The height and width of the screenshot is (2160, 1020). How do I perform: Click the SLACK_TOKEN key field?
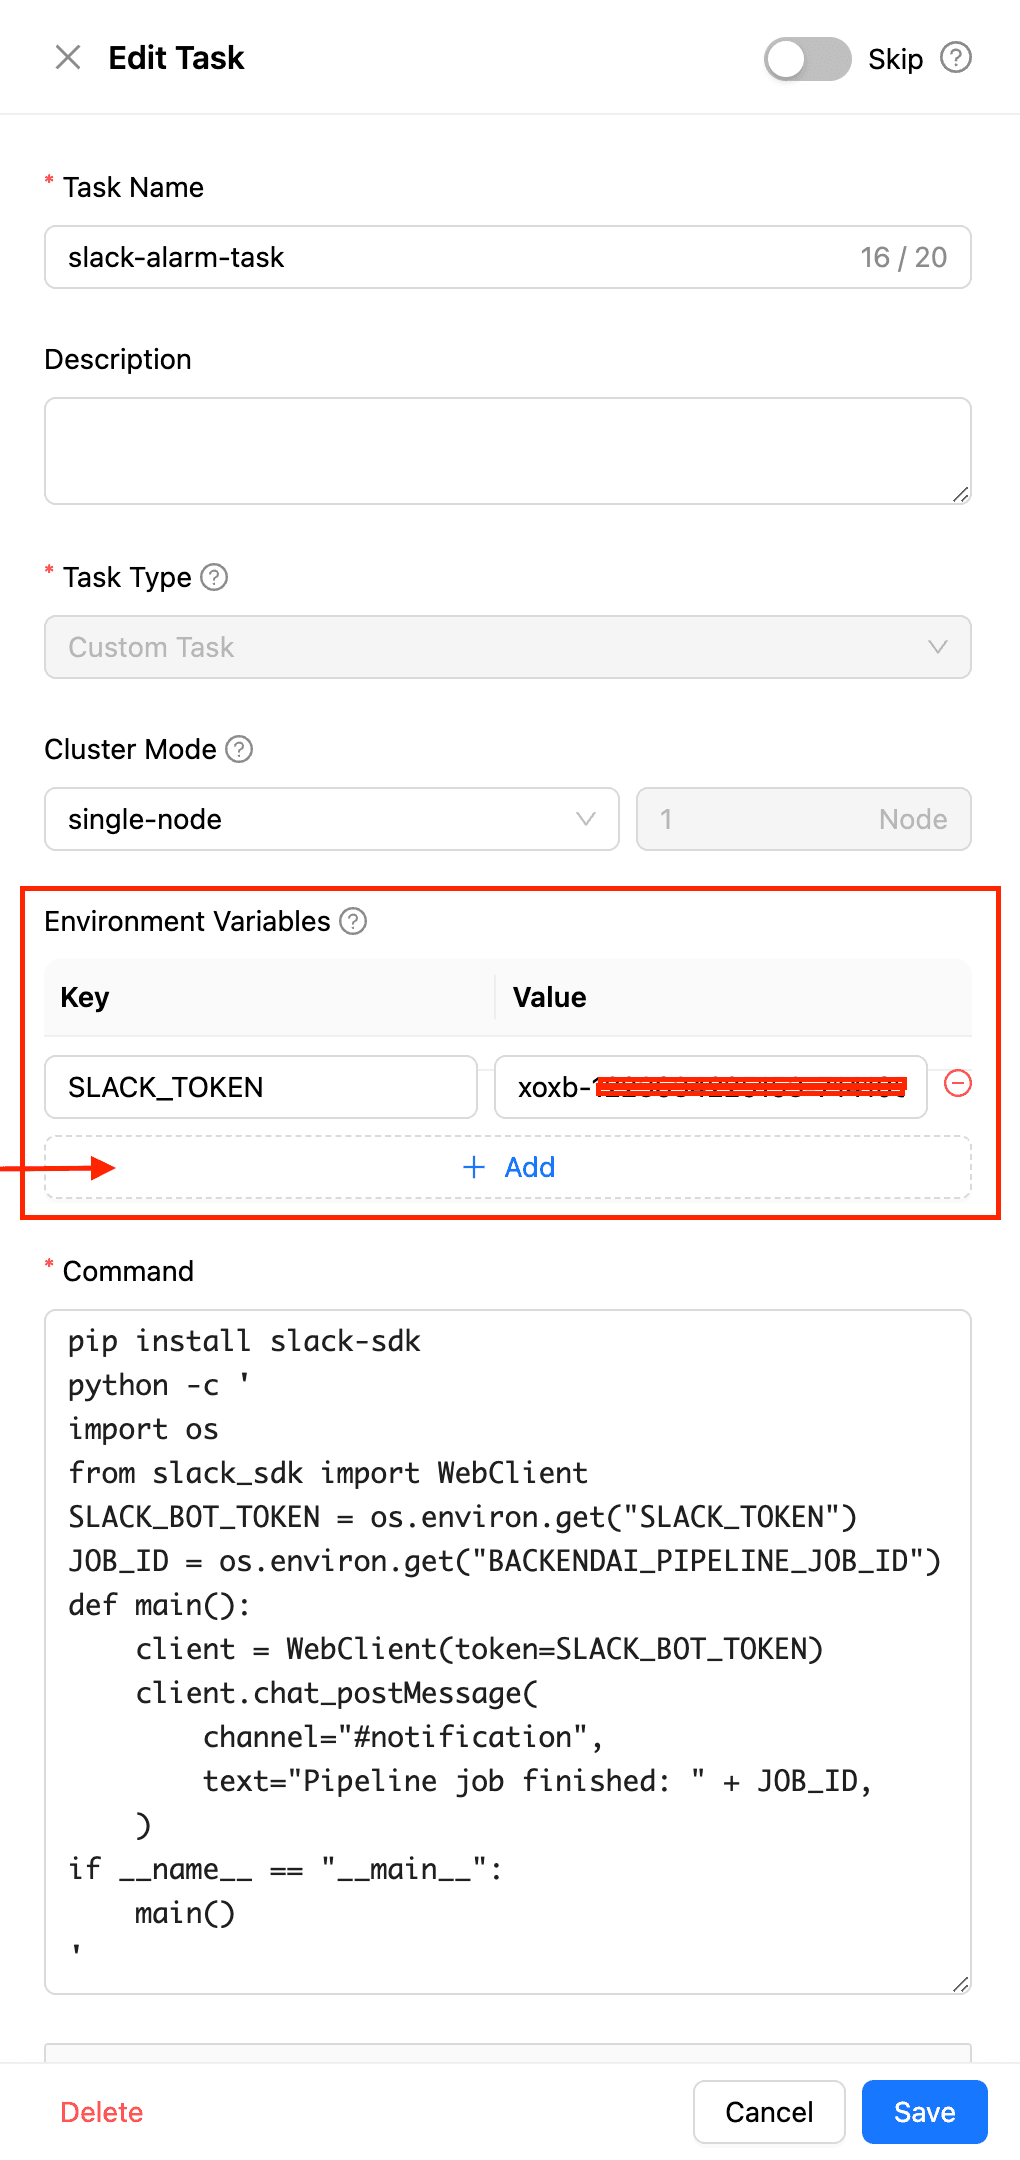261,1087
